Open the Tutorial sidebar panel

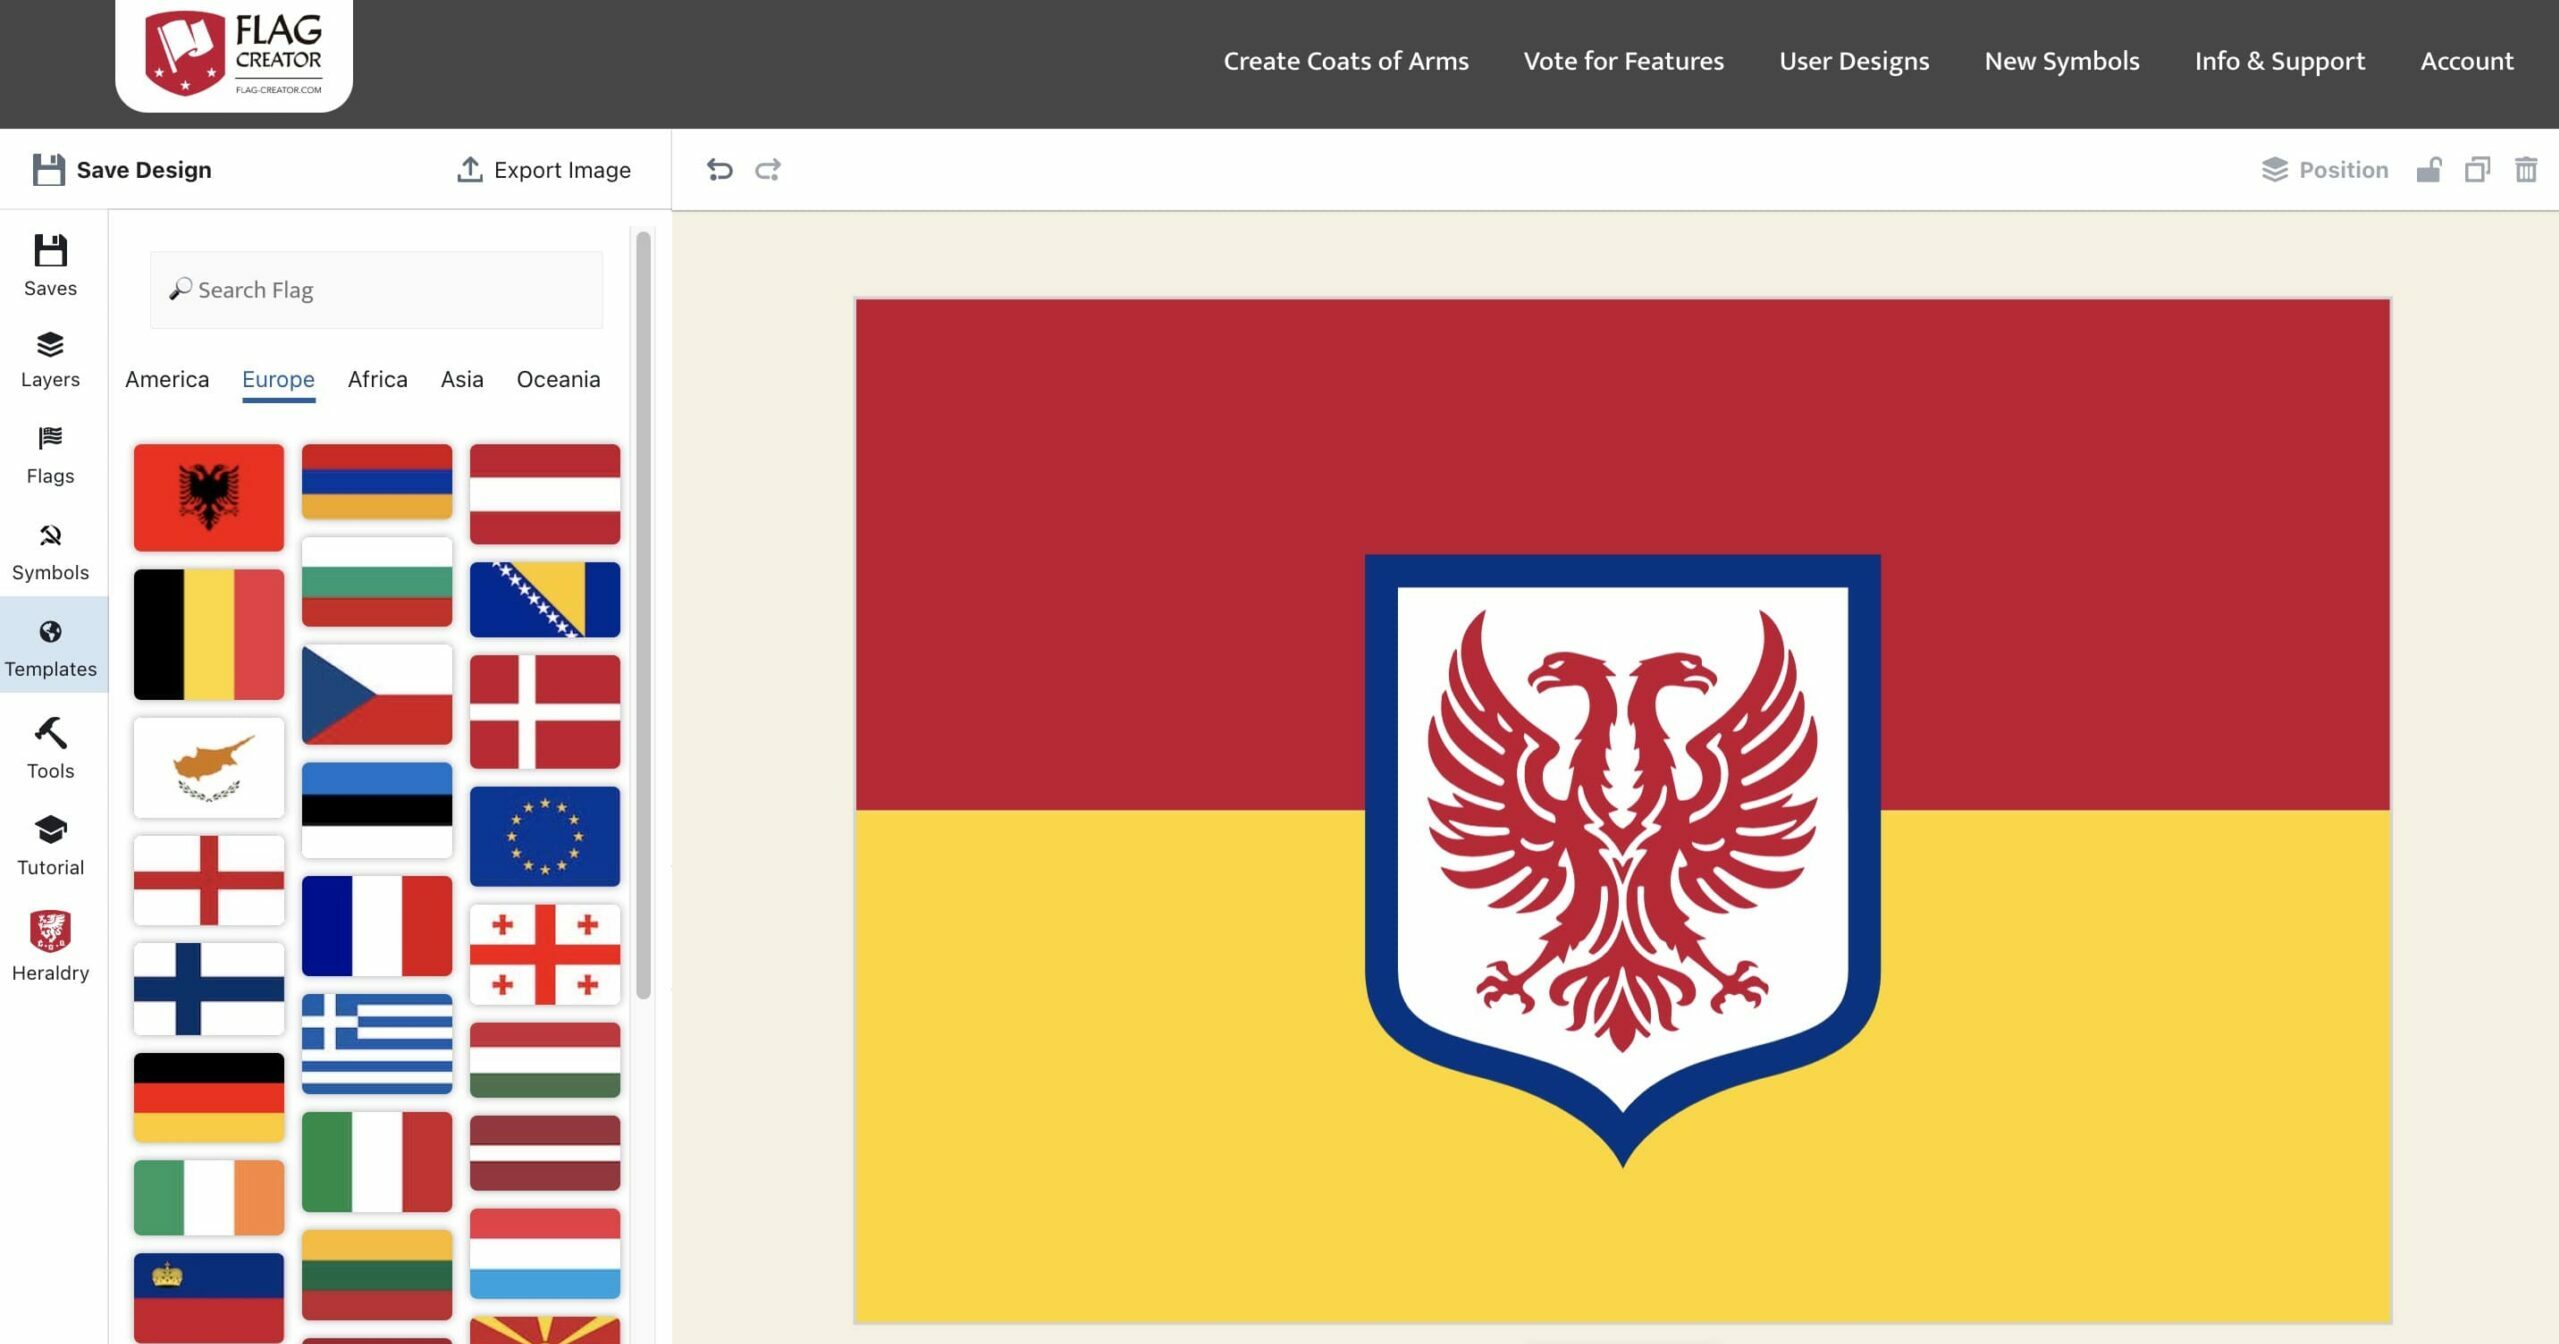point(50,845)
